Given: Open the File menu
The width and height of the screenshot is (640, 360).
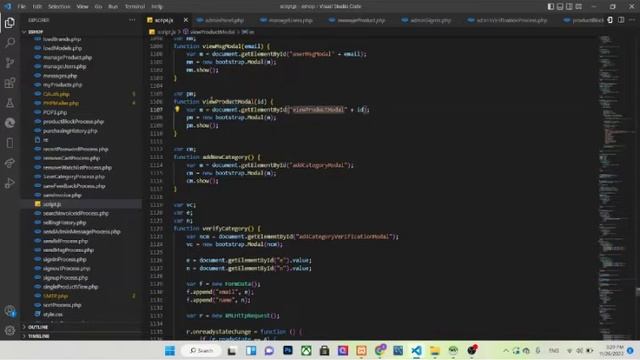Looking at the screenshot, I should pyautogui.click(x=22, y=7).
